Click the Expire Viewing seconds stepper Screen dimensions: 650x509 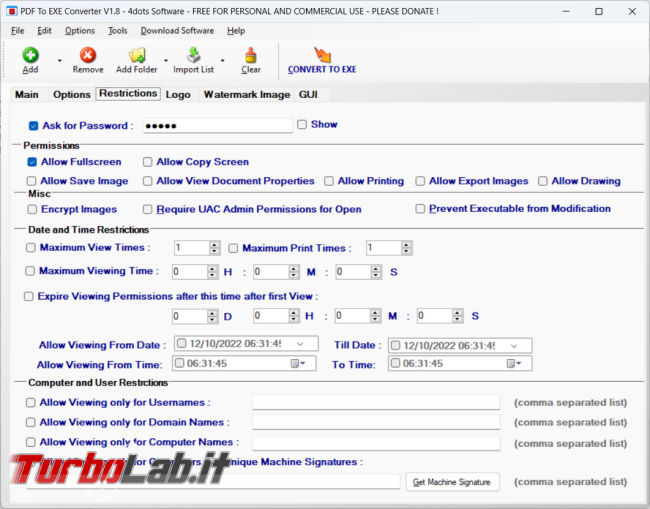[457, 316]
